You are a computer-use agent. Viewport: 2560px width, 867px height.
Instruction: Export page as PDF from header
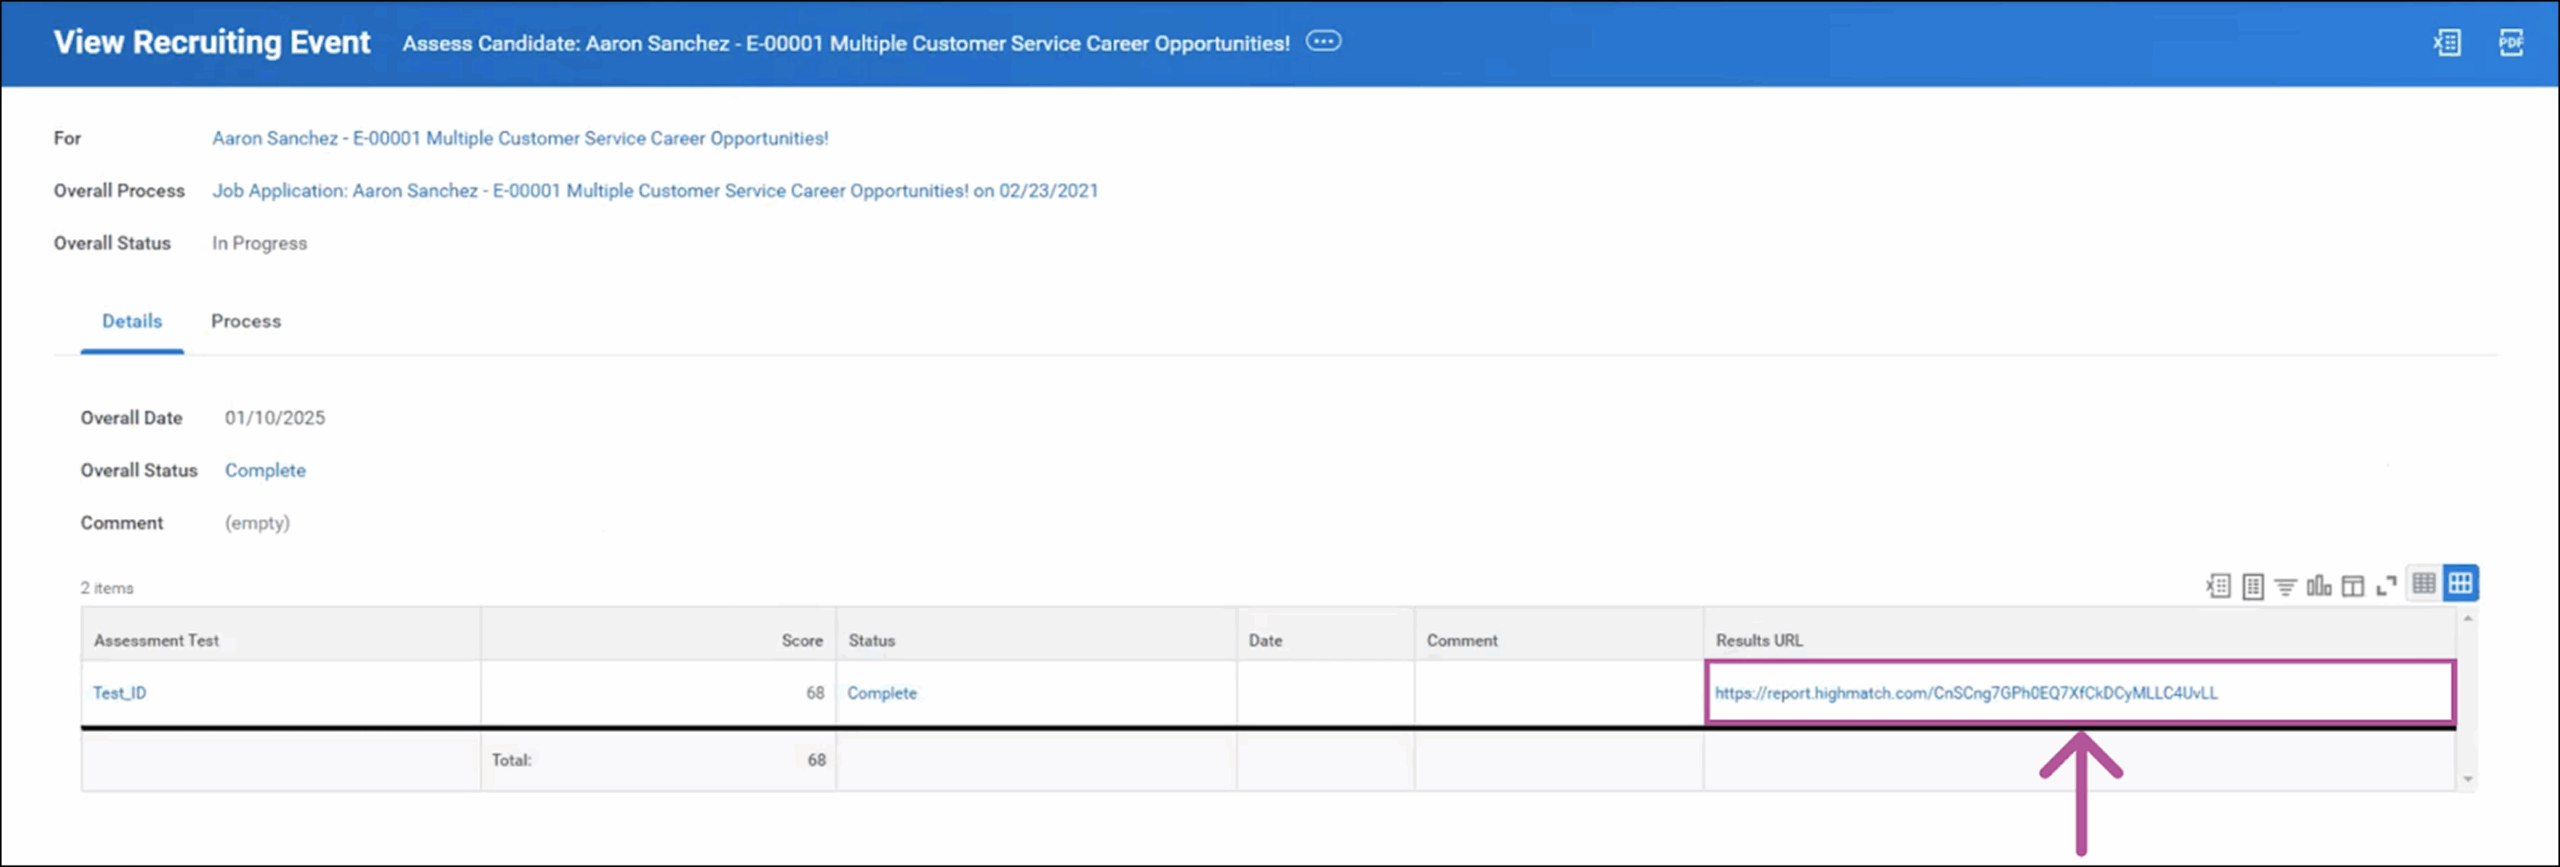point(2510,43)
